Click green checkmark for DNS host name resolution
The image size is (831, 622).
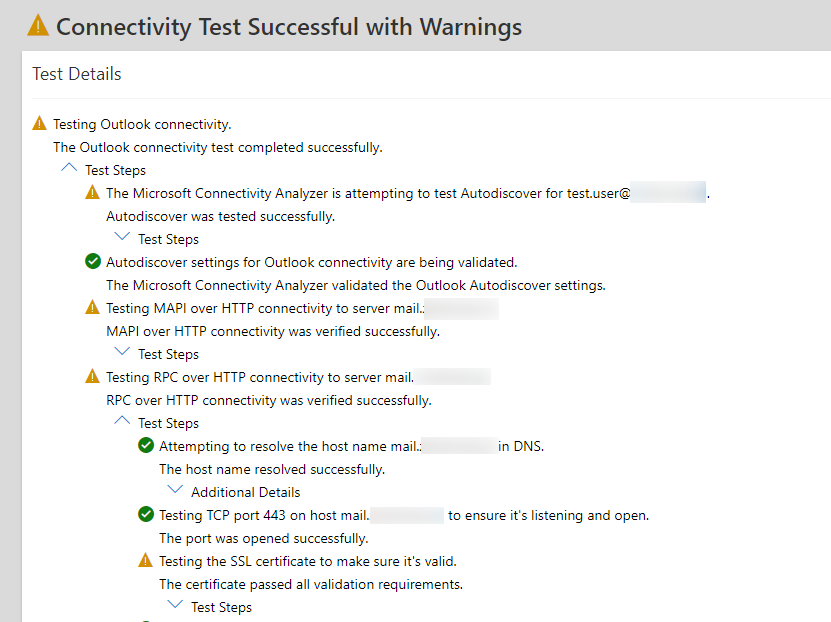(146, 445)
